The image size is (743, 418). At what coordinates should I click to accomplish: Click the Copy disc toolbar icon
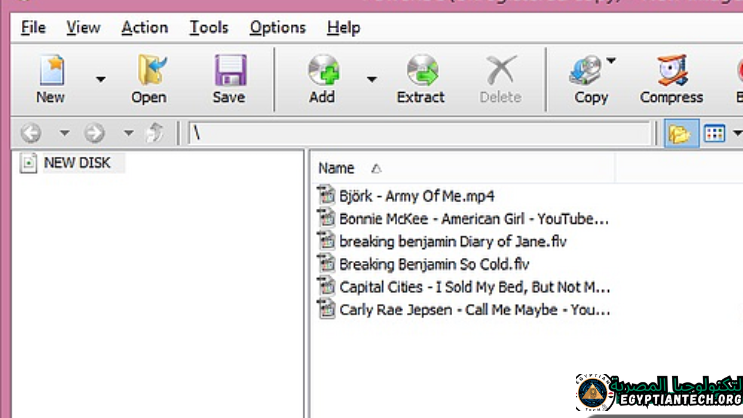(x=588, y=71)
